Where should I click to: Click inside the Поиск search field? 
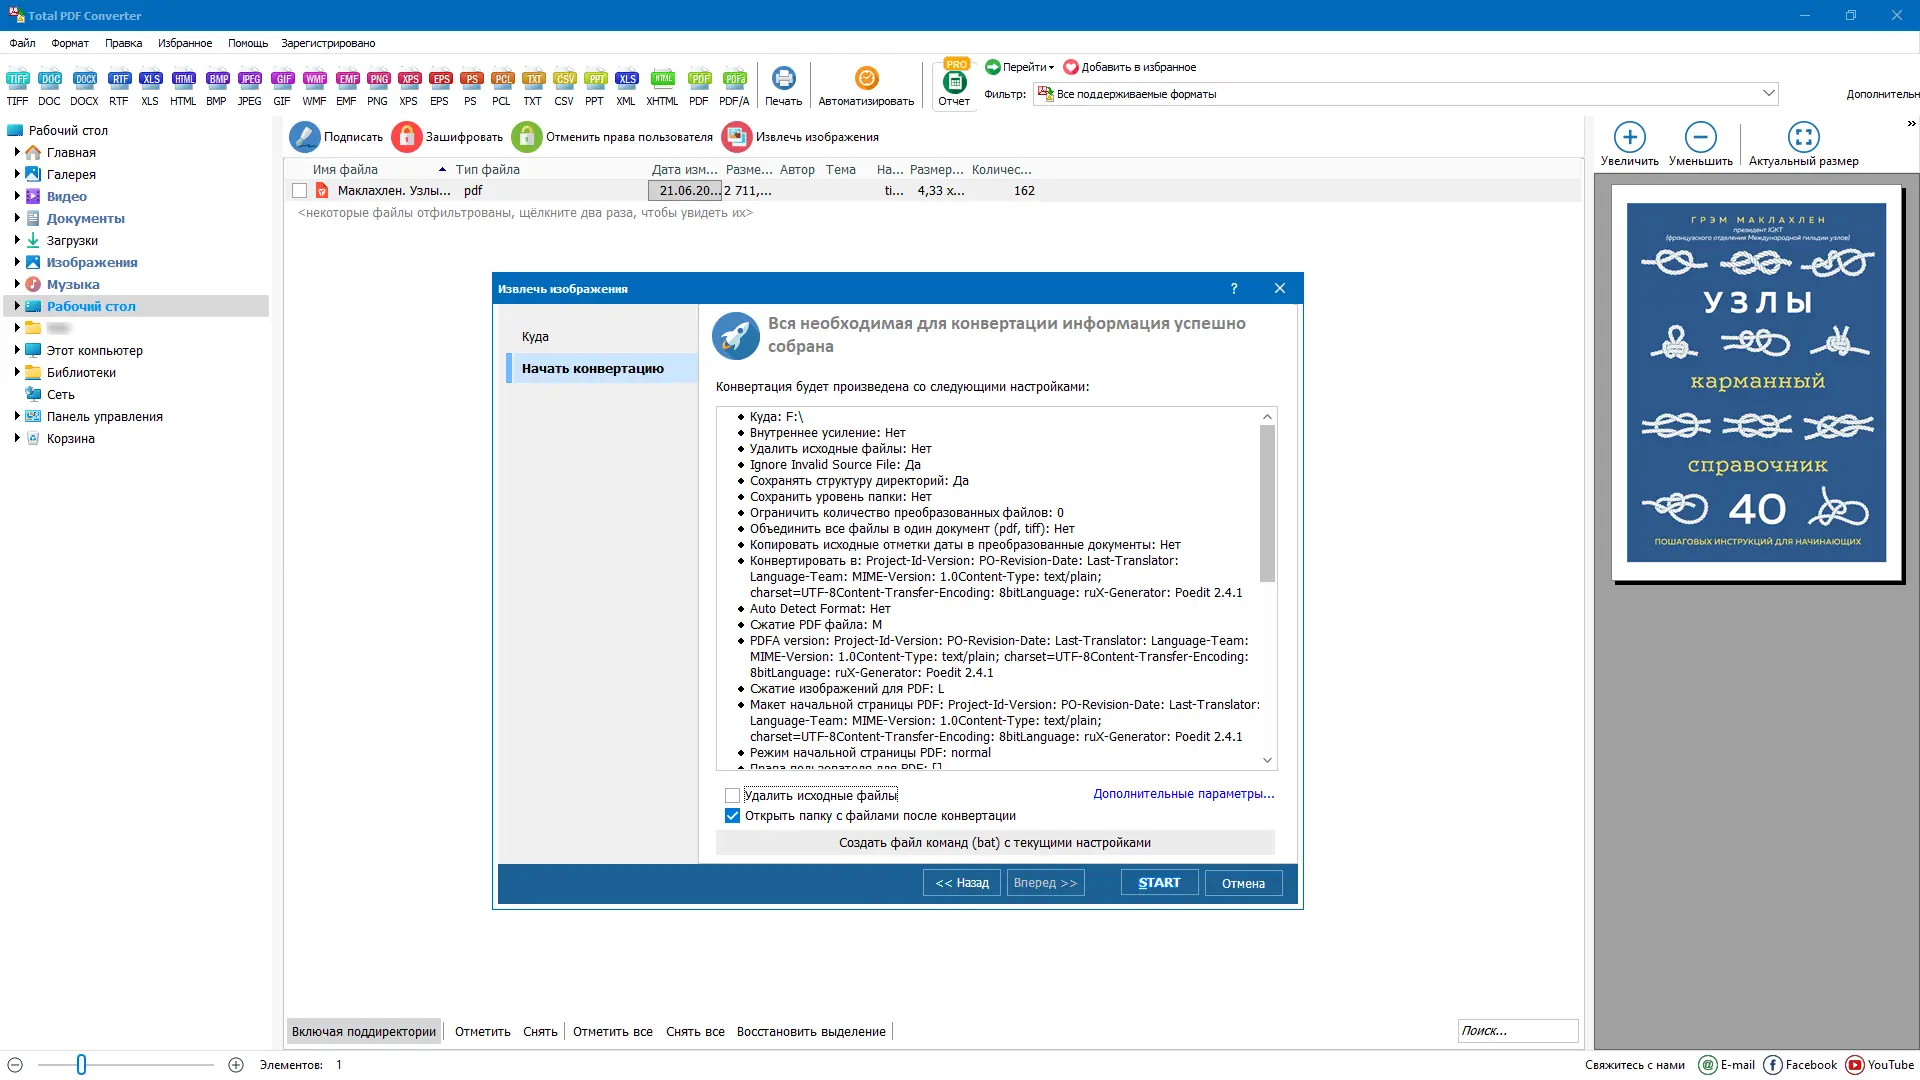1518,1030
